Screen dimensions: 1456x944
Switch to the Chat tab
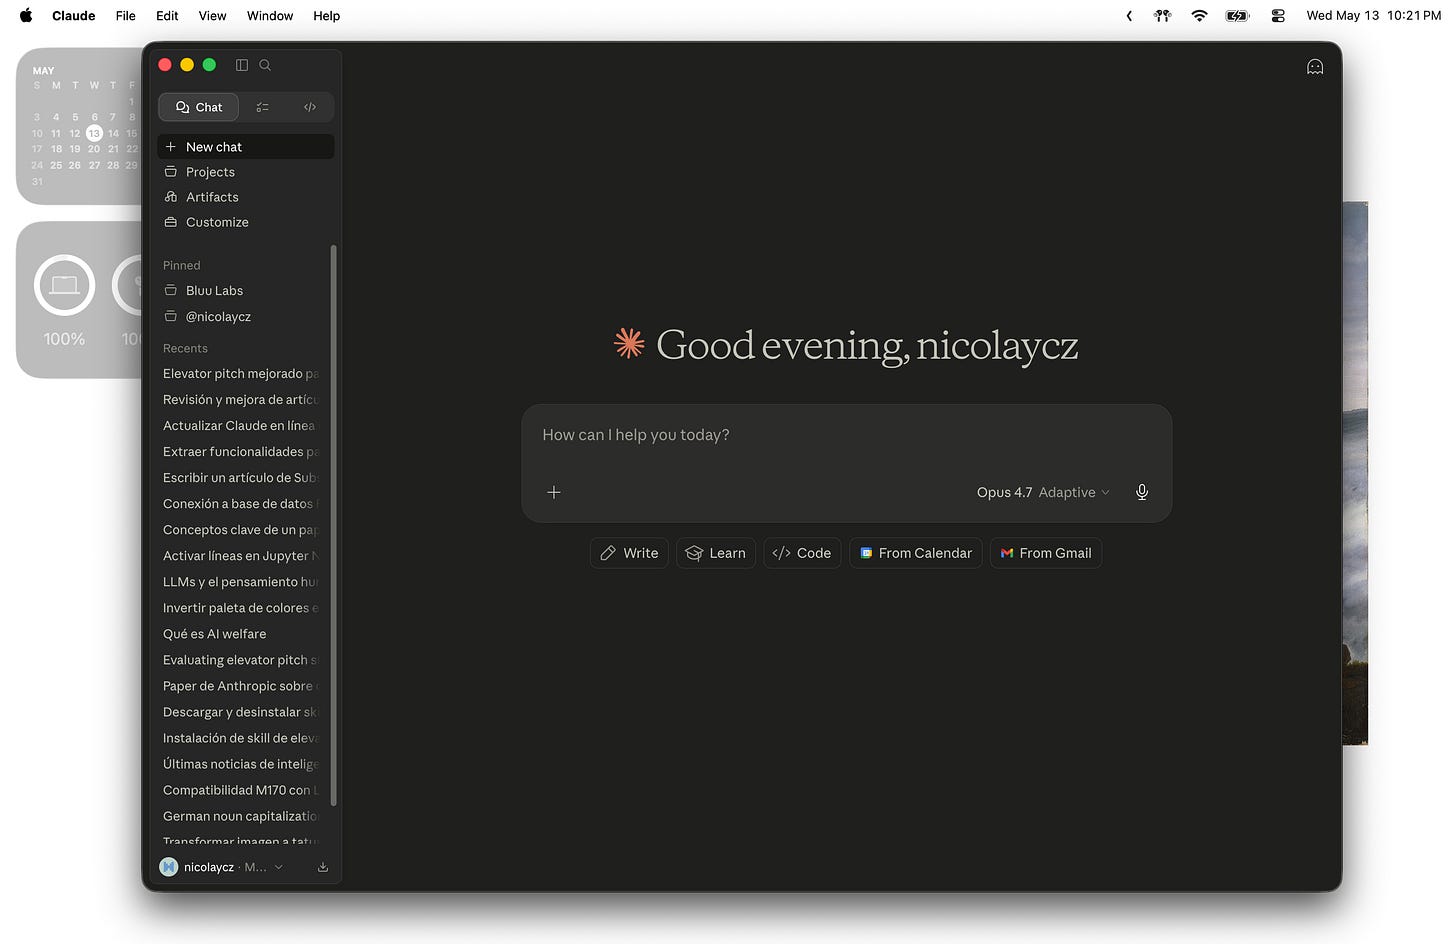[x=199, y=107]
